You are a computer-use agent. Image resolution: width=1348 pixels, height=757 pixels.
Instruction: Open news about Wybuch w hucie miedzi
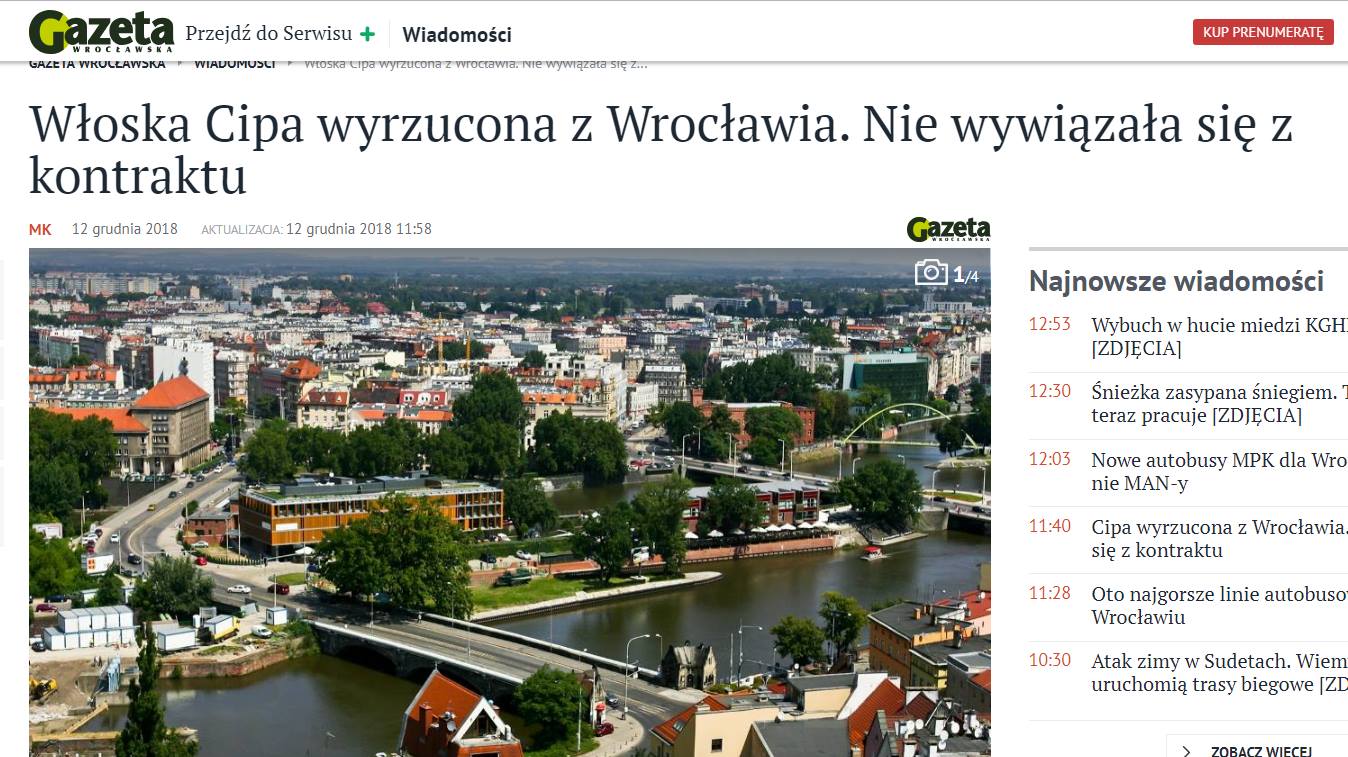click(x=1219, y=337)
